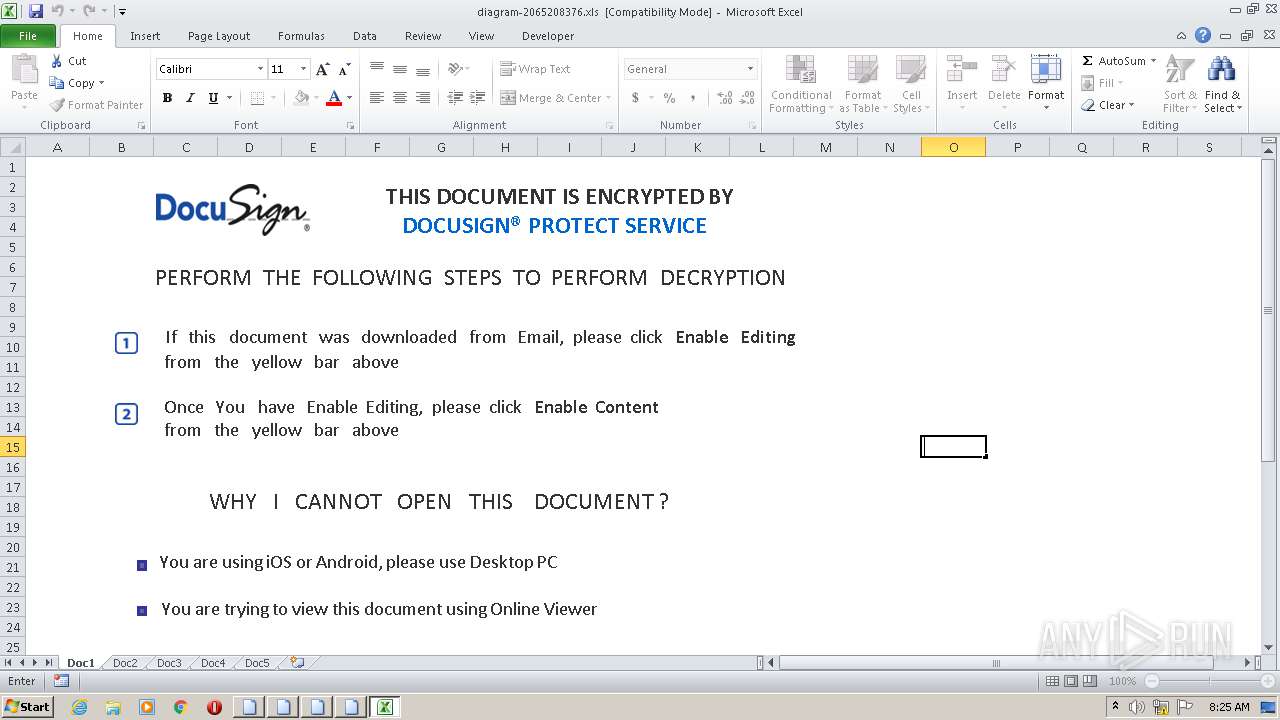
Task: Apply Middle Align to cell
Action: click(400, 69)
